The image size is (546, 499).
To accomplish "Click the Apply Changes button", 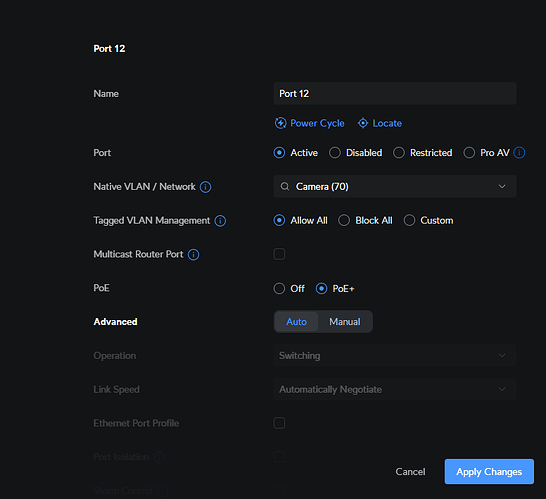I will pyautogui.click(x=489, y=471).
